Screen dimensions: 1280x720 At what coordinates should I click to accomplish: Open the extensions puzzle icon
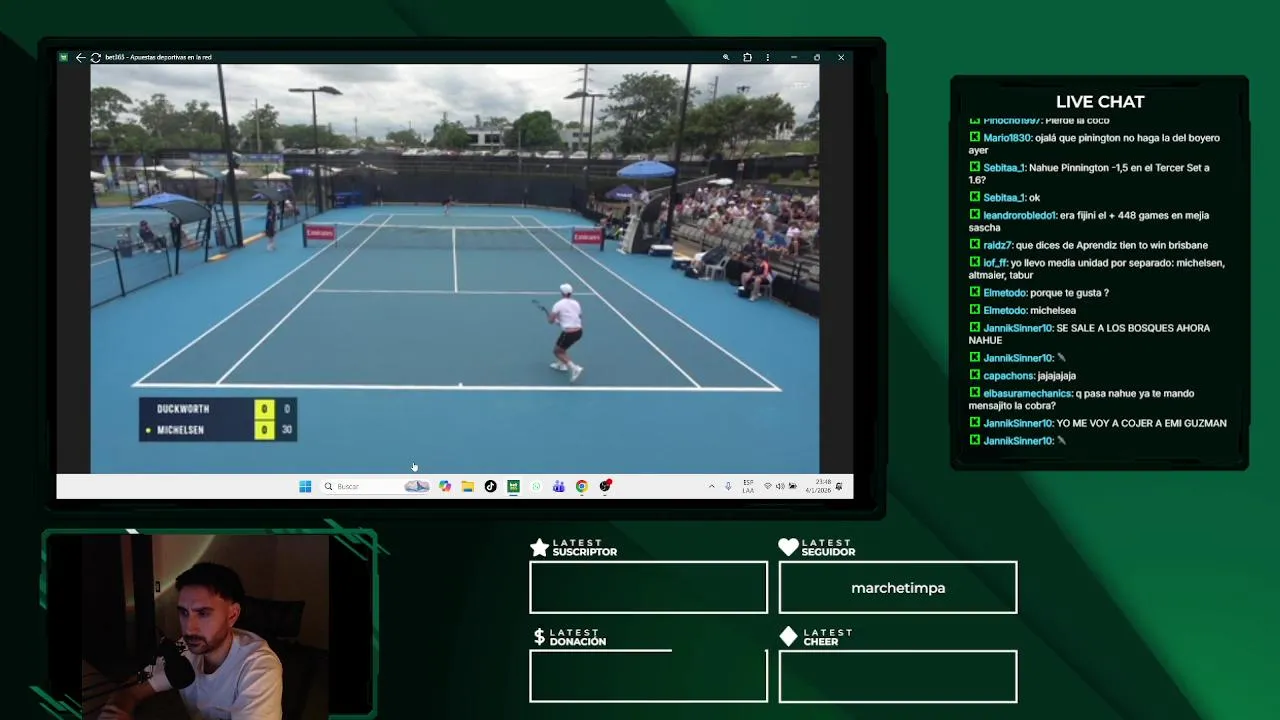747,57
